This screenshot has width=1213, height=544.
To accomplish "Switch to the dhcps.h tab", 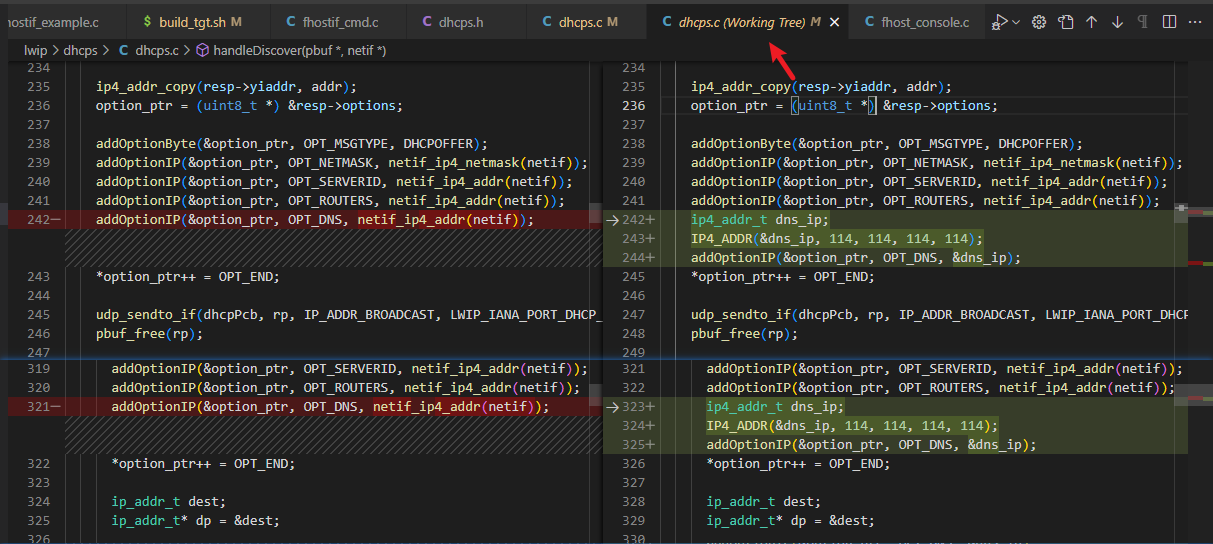I will pyautogui.click(x=461, y=22).
